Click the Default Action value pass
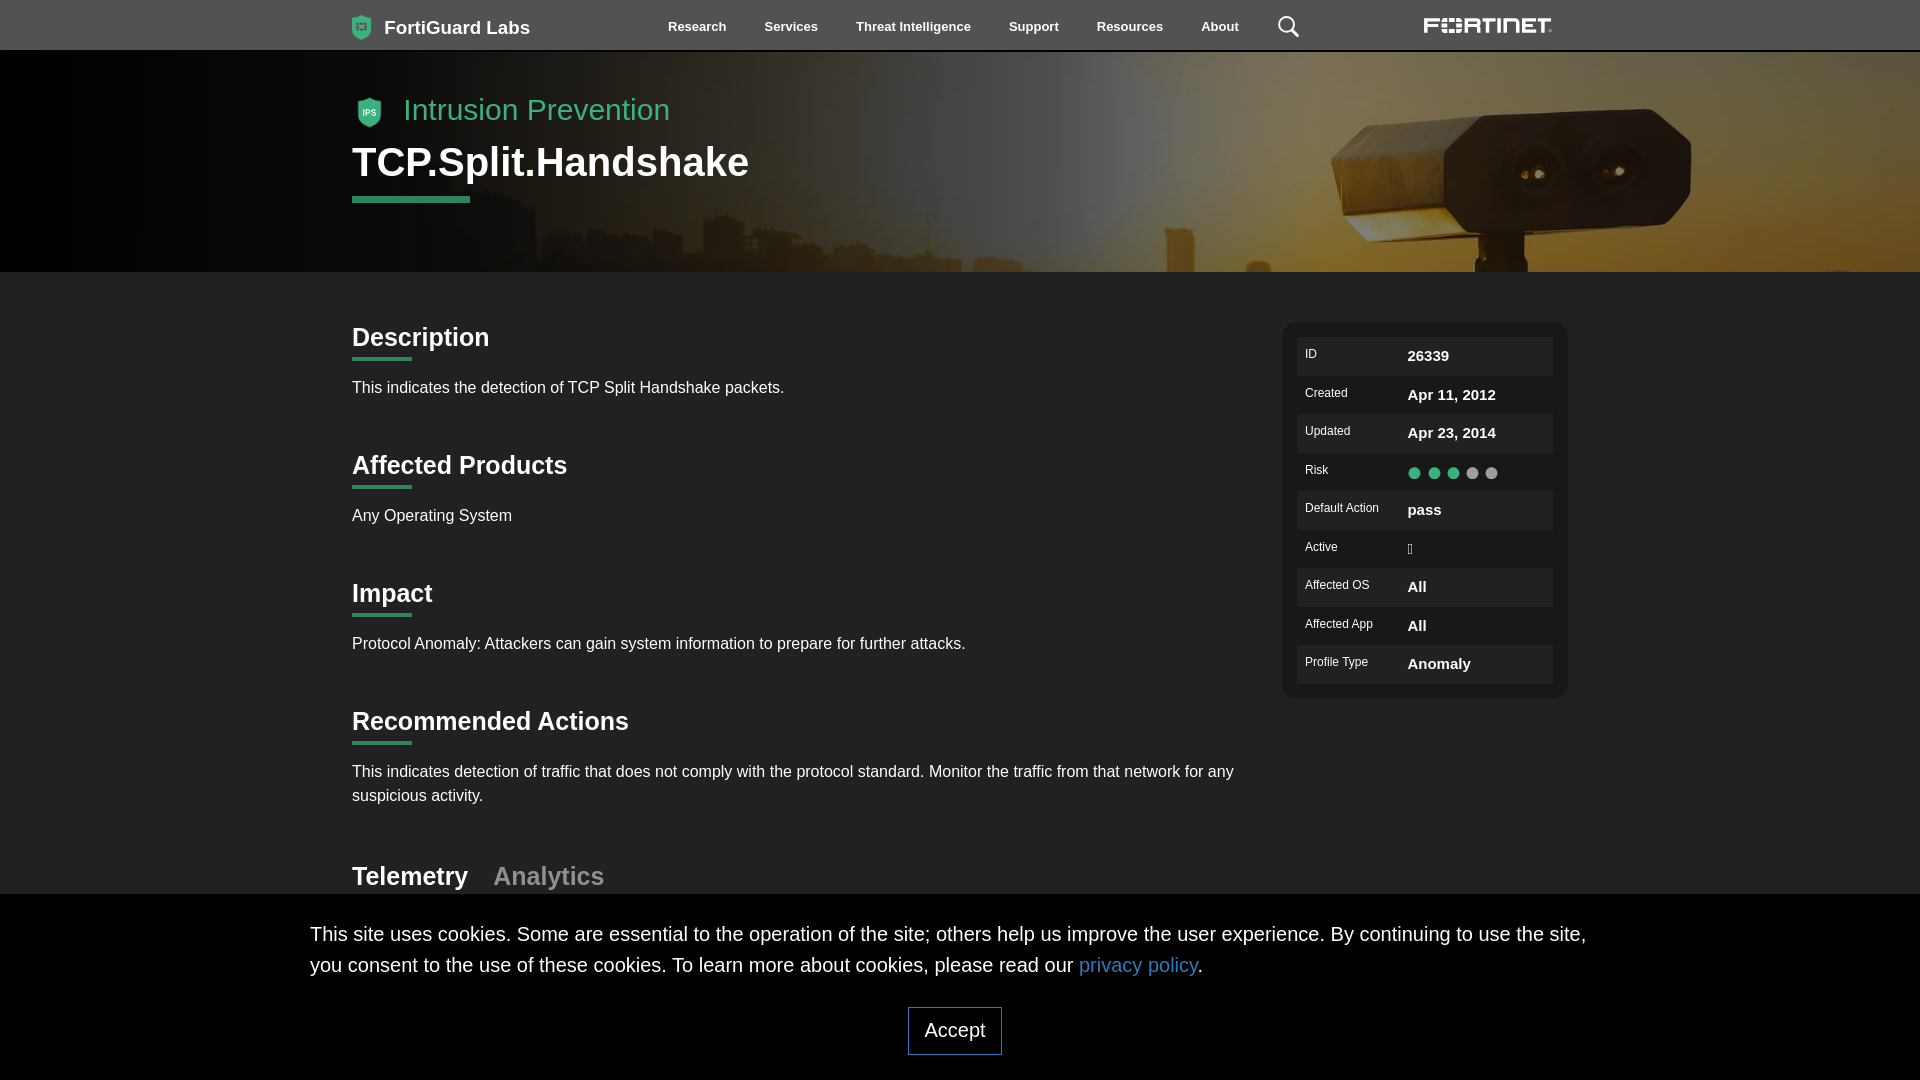This screenshot has height=1080, width=1920. click(x=1424, y=510)
